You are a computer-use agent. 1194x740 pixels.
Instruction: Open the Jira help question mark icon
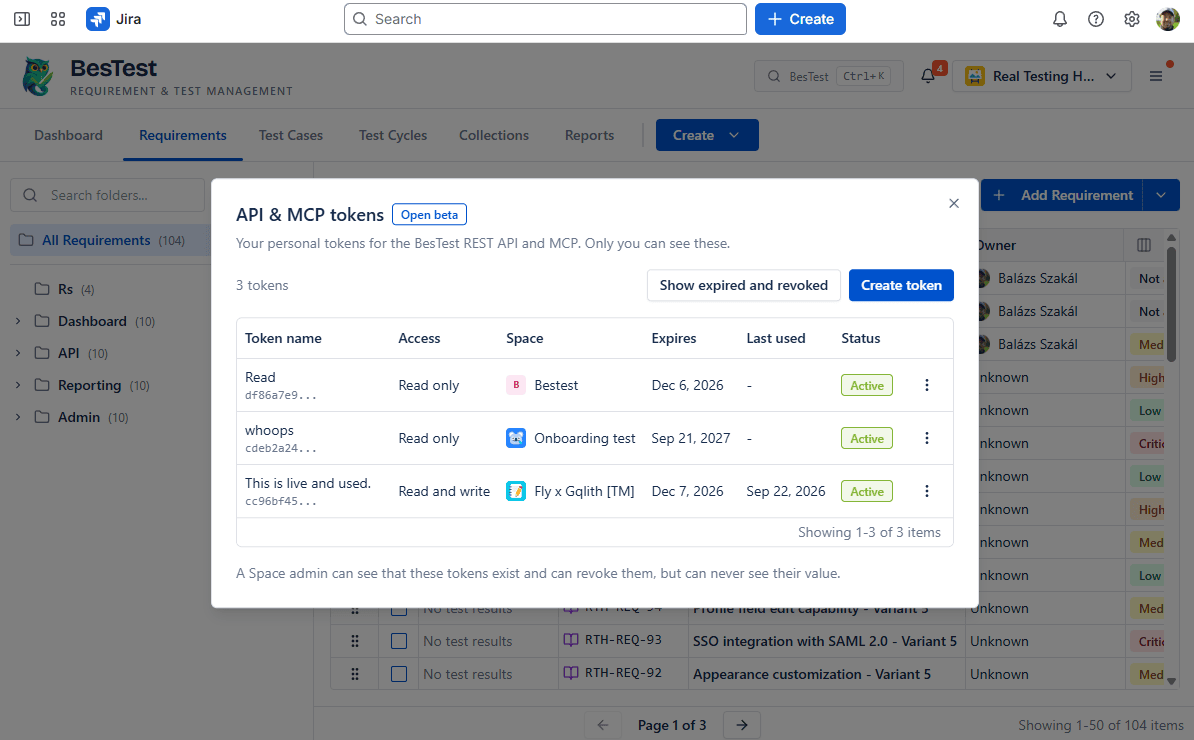(1096, 19)
